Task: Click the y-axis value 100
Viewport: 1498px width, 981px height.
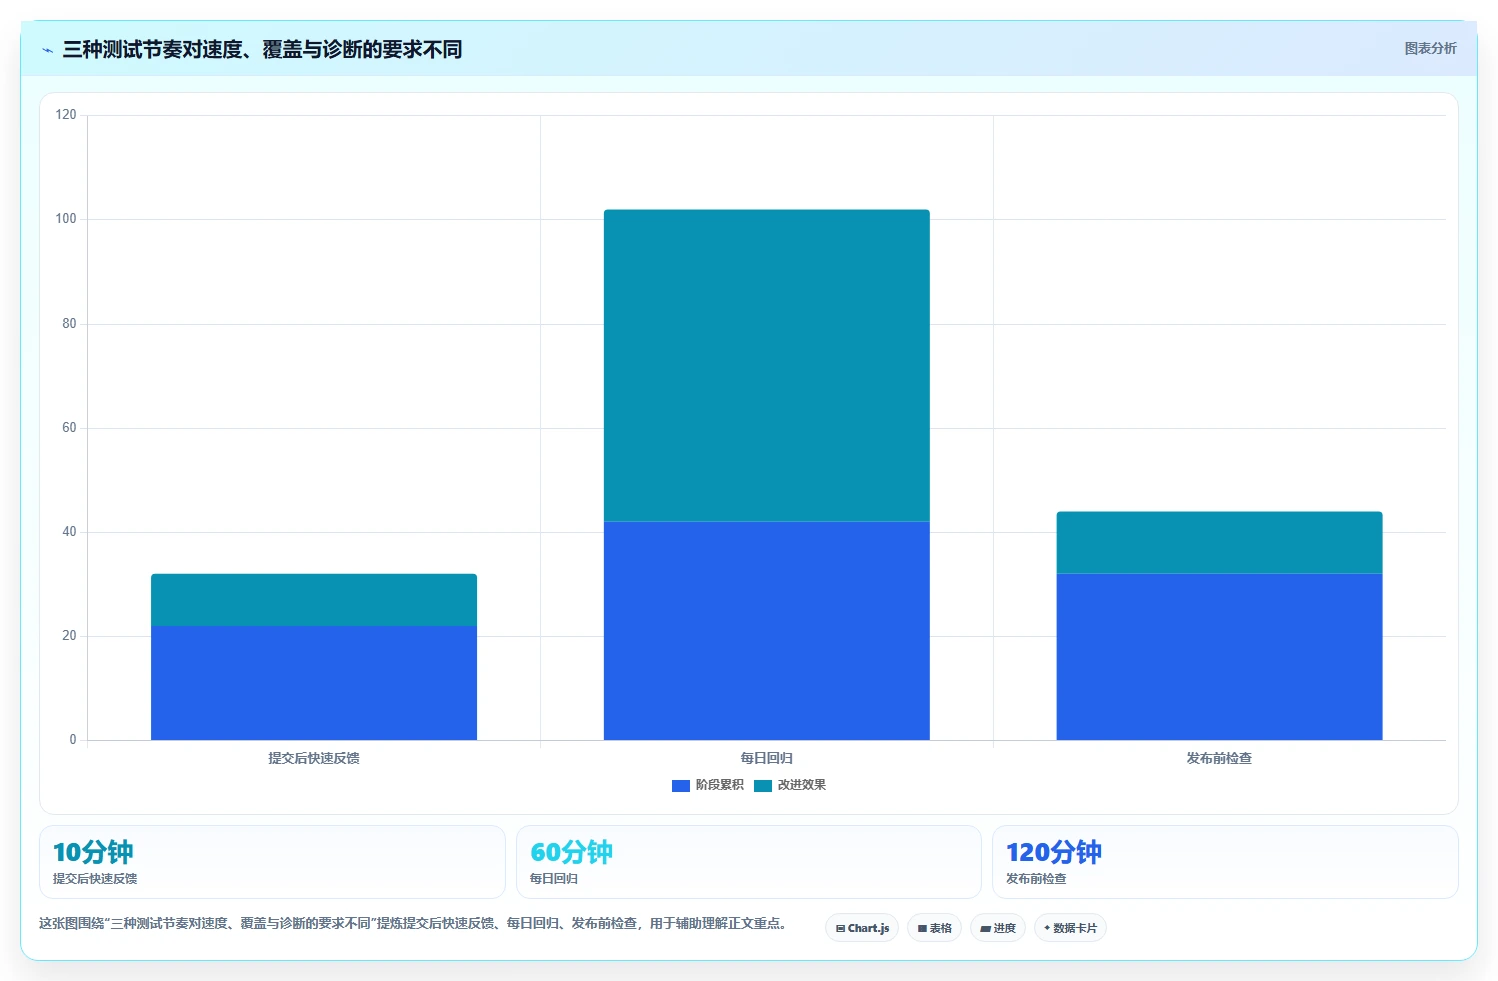Action: pyautogui.click(x=66, y=219)
